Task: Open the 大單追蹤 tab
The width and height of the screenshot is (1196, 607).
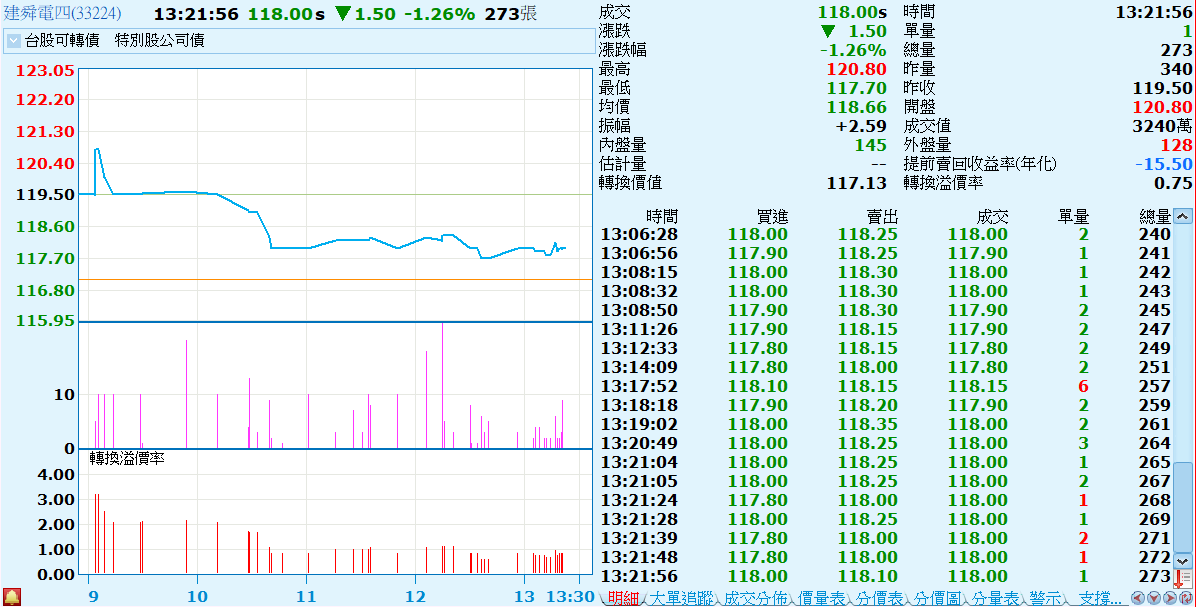Action: coord(681,598)
